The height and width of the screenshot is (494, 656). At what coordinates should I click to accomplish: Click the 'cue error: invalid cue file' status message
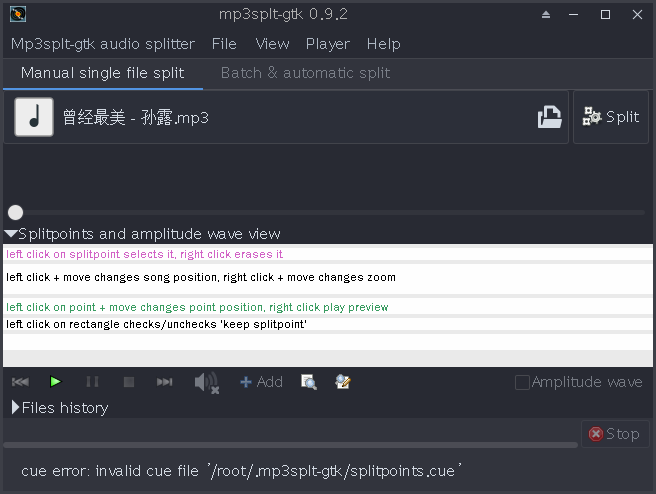[241, 471]
